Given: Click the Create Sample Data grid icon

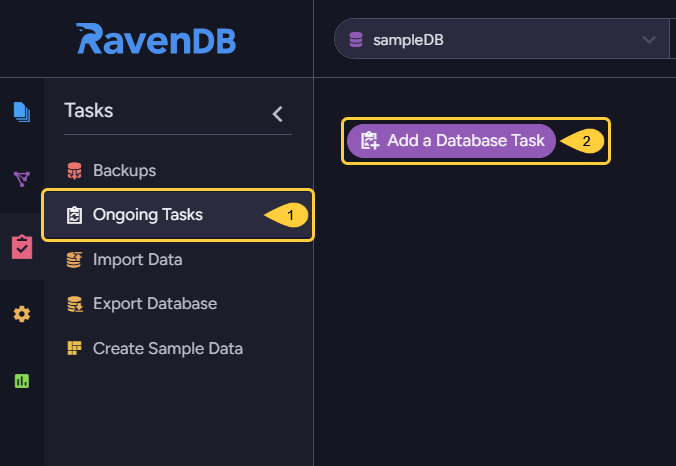Looking at the screenshot, I should click(74, 348).
